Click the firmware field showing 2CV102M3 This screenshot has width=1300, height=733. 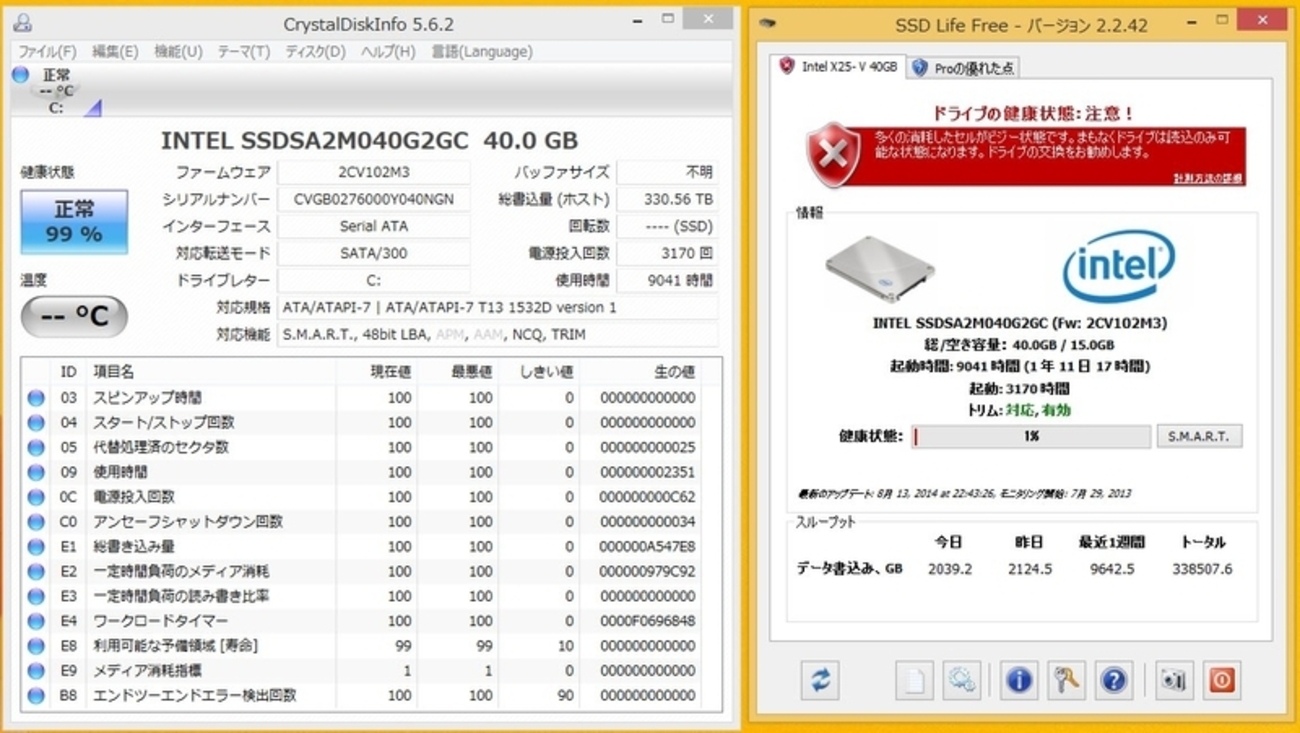[x=373, y=172]
